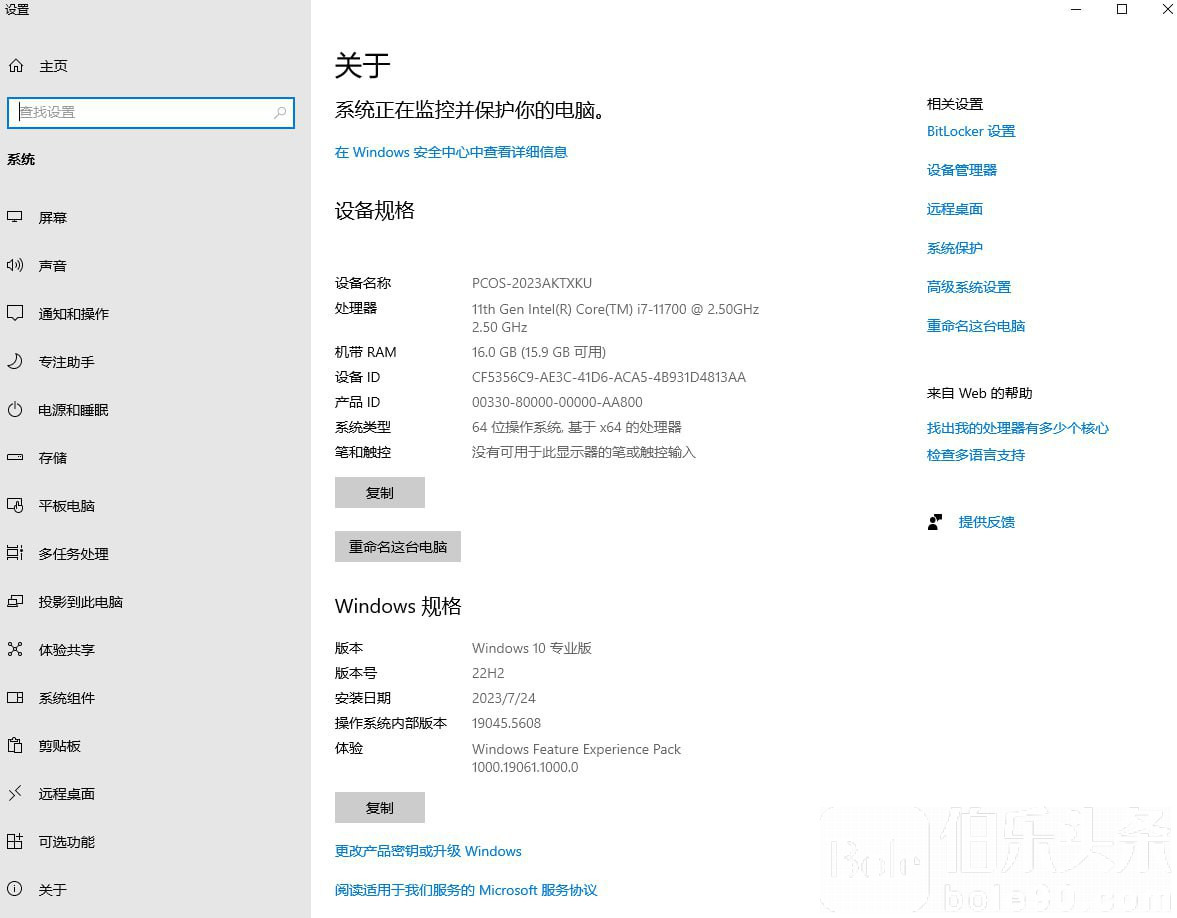Click the Focus assist (专注助手) moon icon
This screenshot has width=1177, height=918.
point(15,361)
